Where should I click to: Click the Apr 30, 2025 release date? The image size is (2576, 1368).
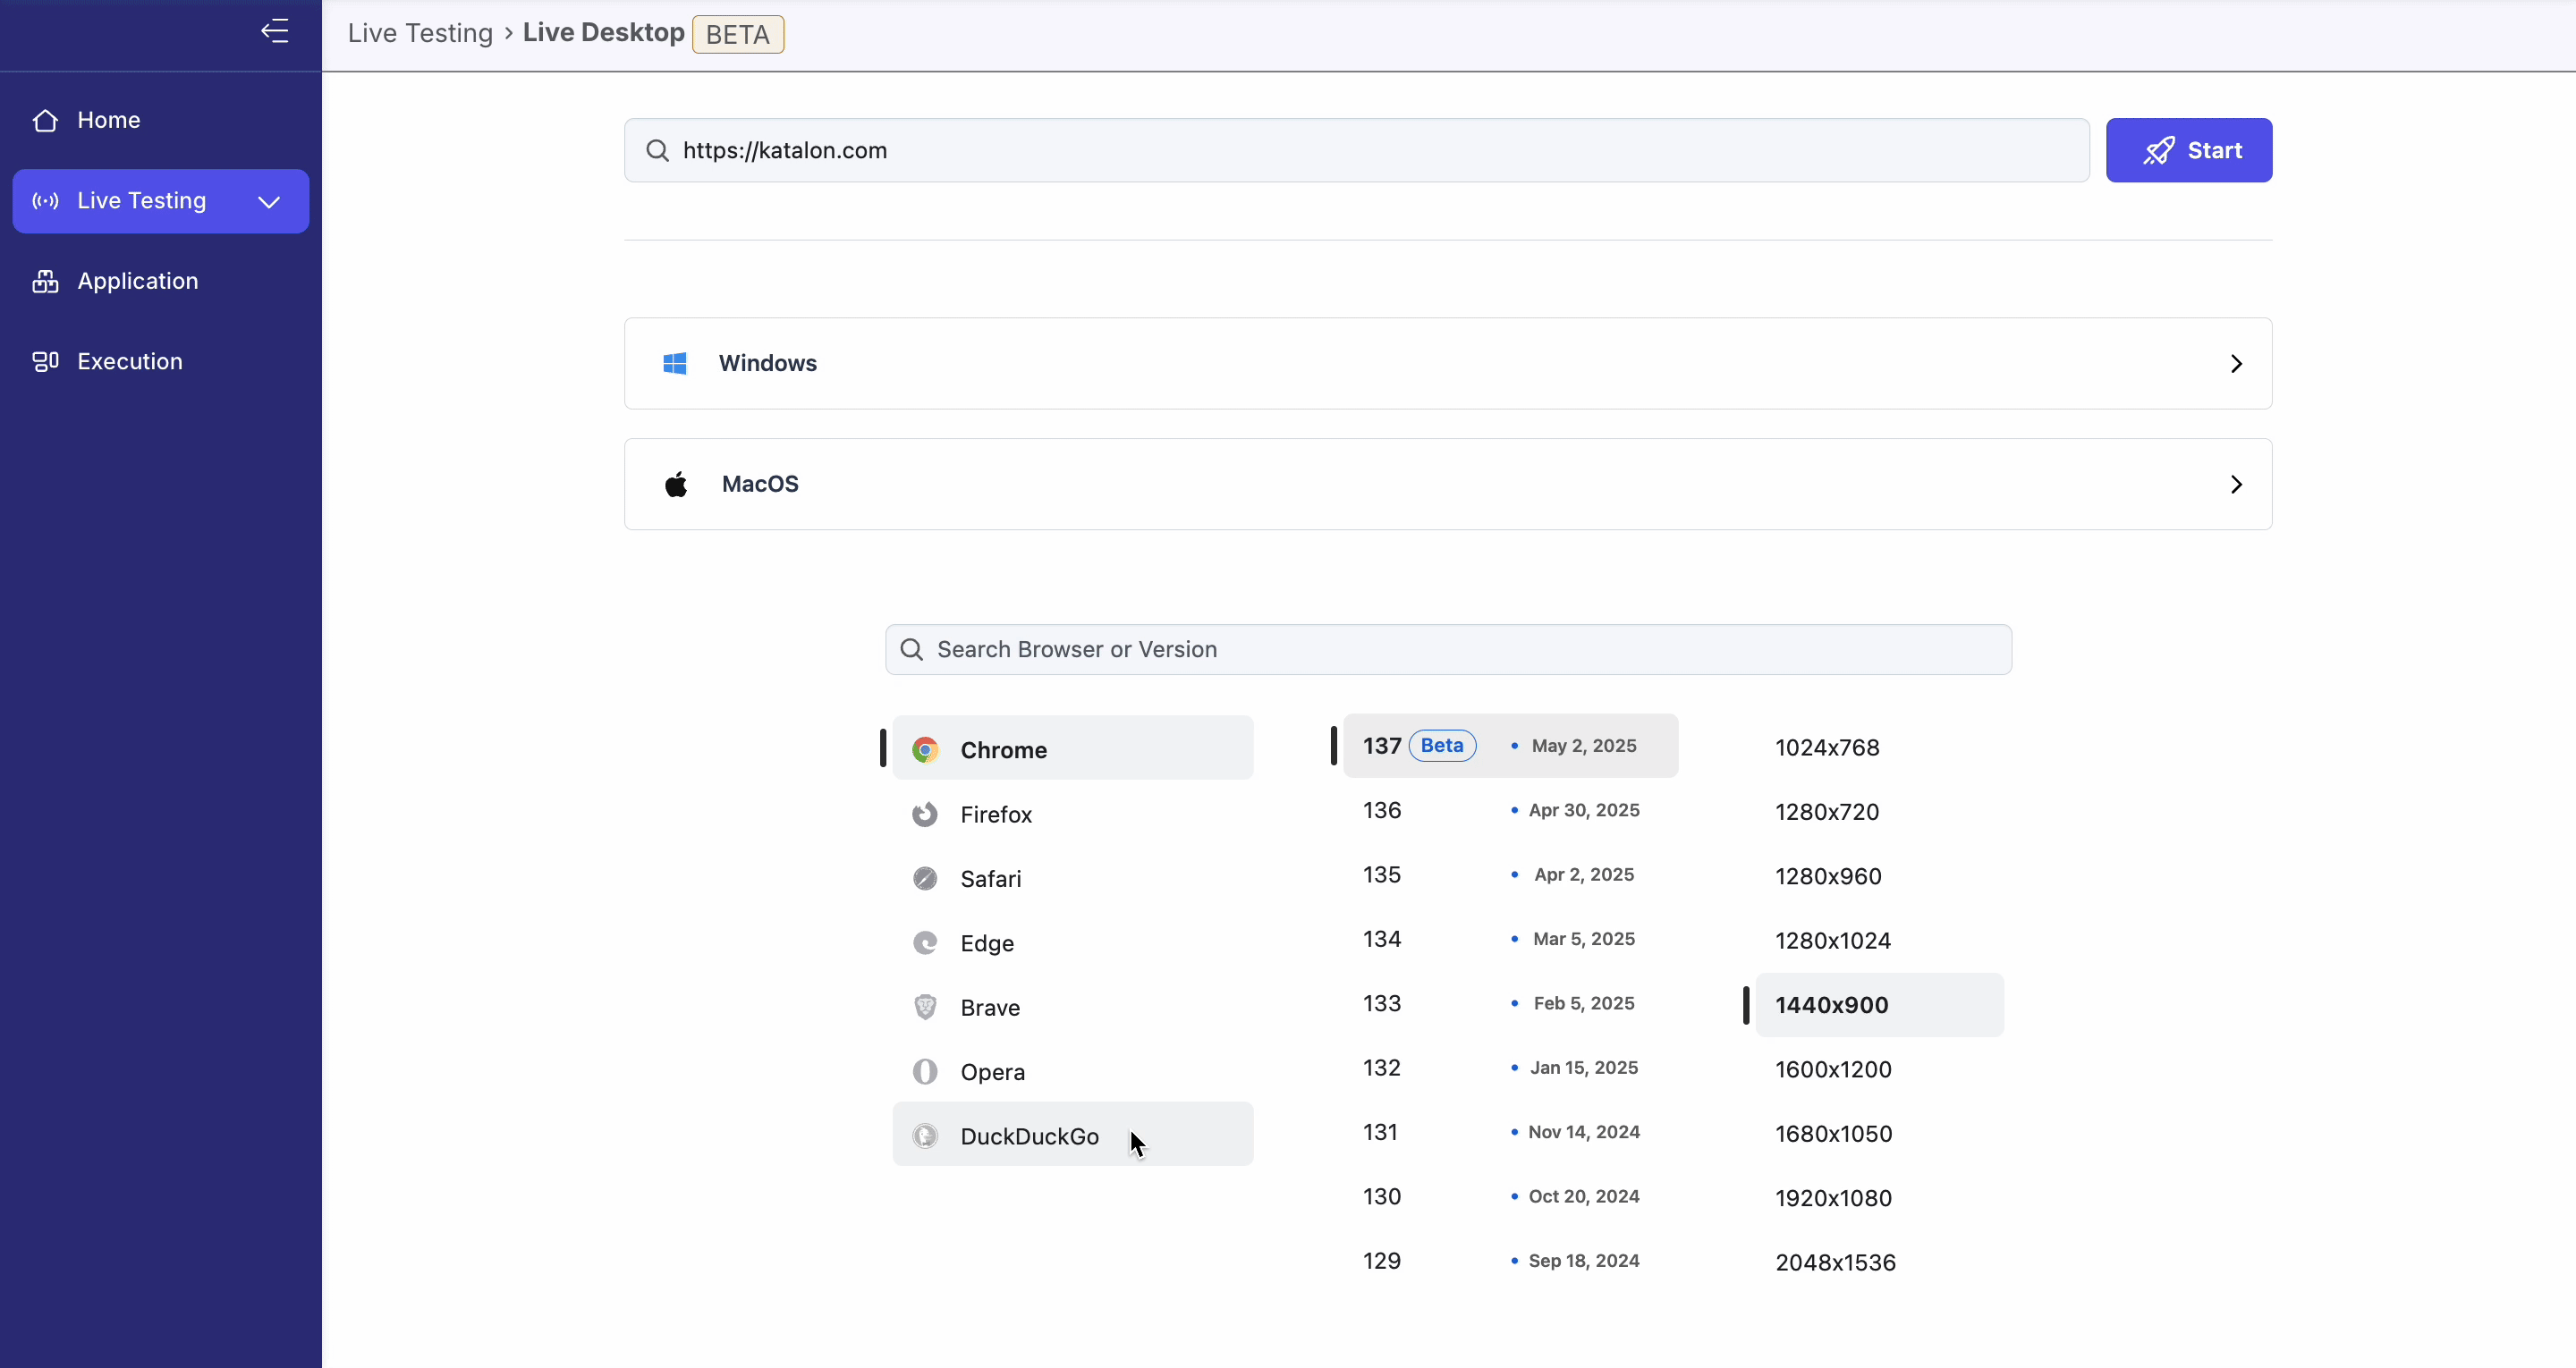pos(1584,810)
